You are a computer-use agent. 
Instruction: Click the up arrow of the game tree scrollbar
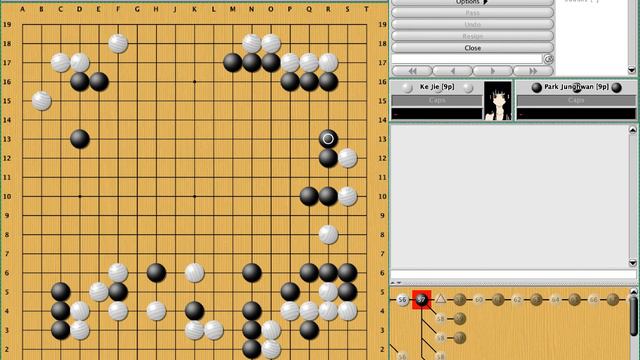(633, 291)
